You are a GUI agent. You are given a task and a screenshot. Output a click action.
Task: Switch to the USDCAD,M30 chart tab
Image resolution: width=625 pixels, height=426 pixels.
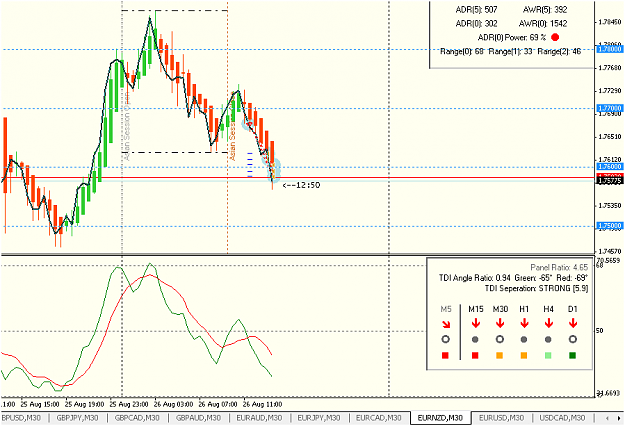point(562,418)
